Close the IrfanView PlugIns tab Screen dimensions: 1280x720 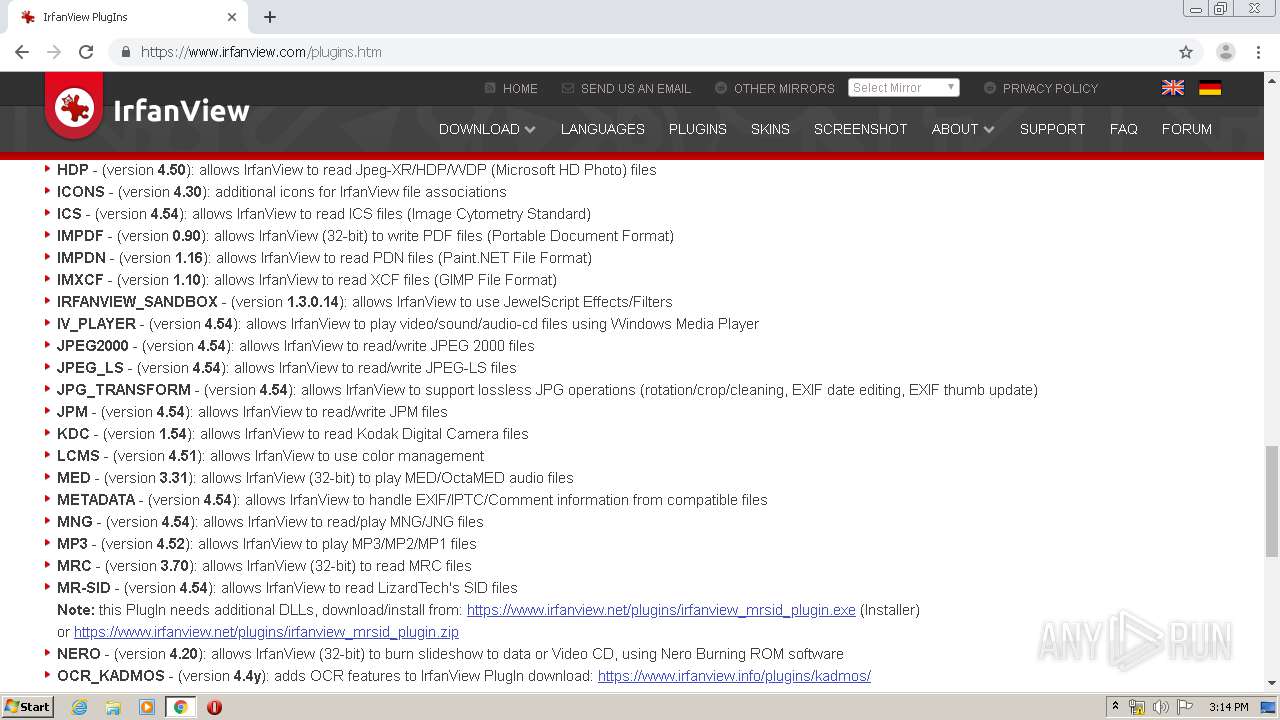pos(232,17)
